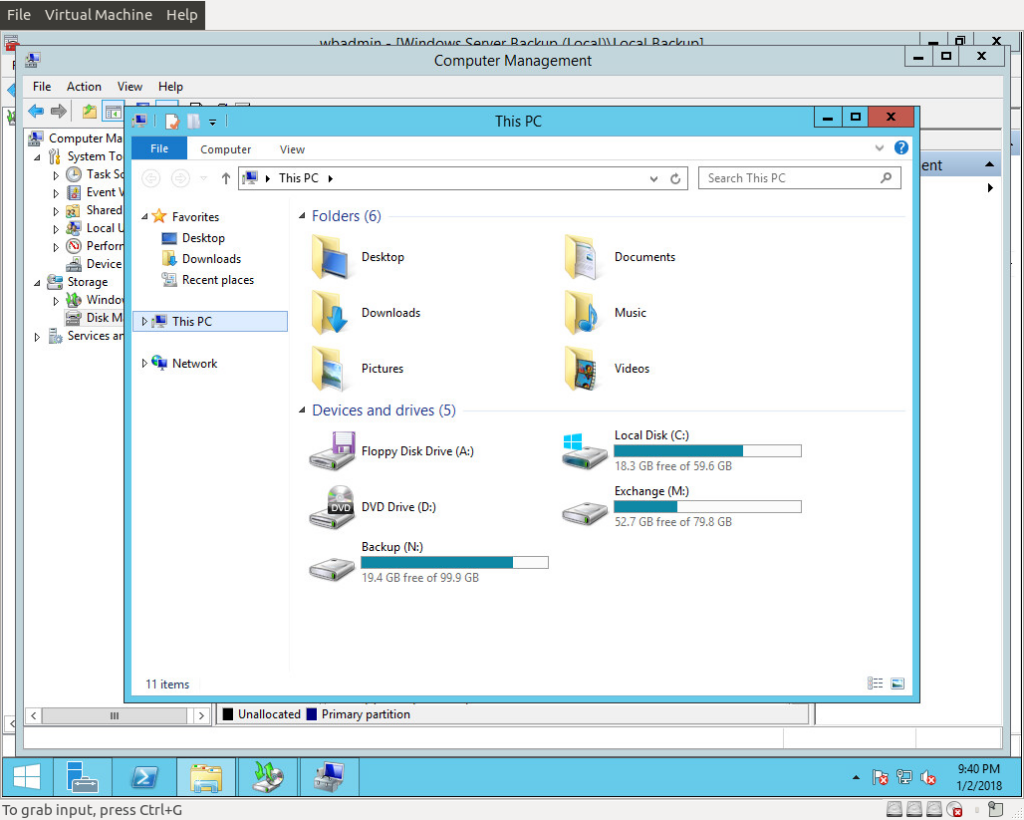The image size is (1024, 820).
Task: Open the File tab in This PC
Action: tap(159, 148)
